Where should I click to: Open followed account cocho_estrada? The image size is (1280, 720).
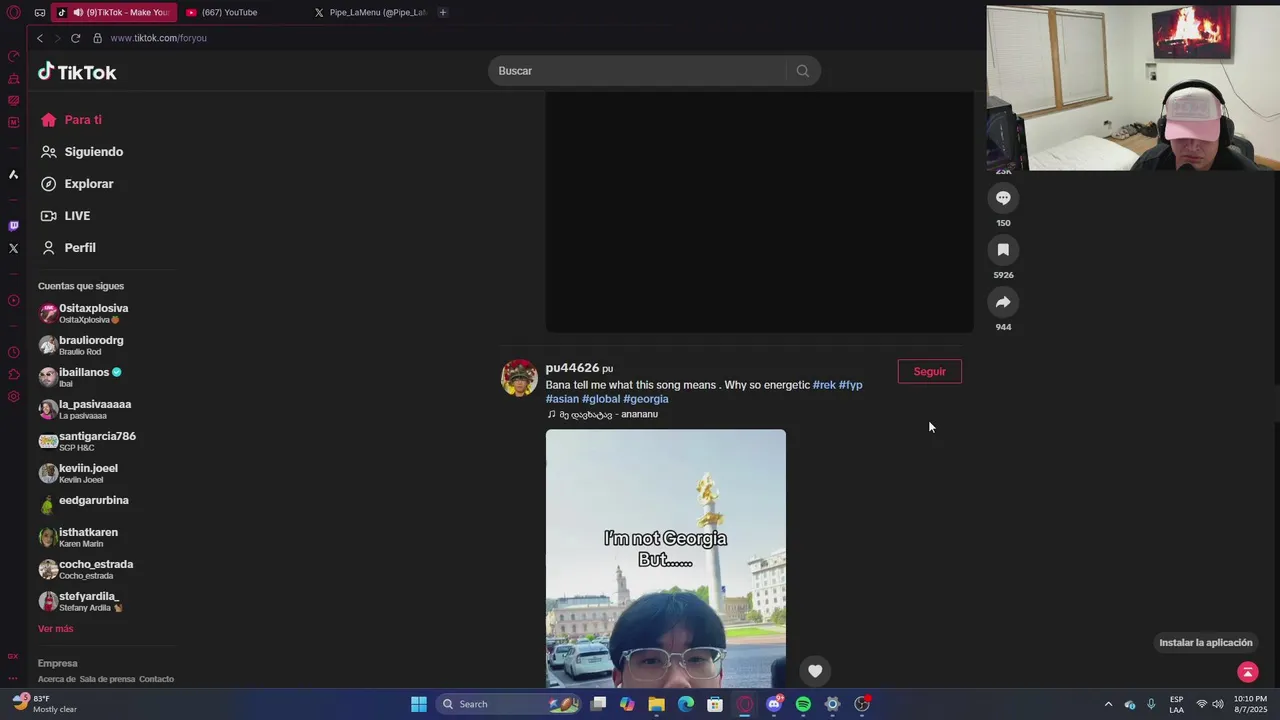tap(86, 569)
